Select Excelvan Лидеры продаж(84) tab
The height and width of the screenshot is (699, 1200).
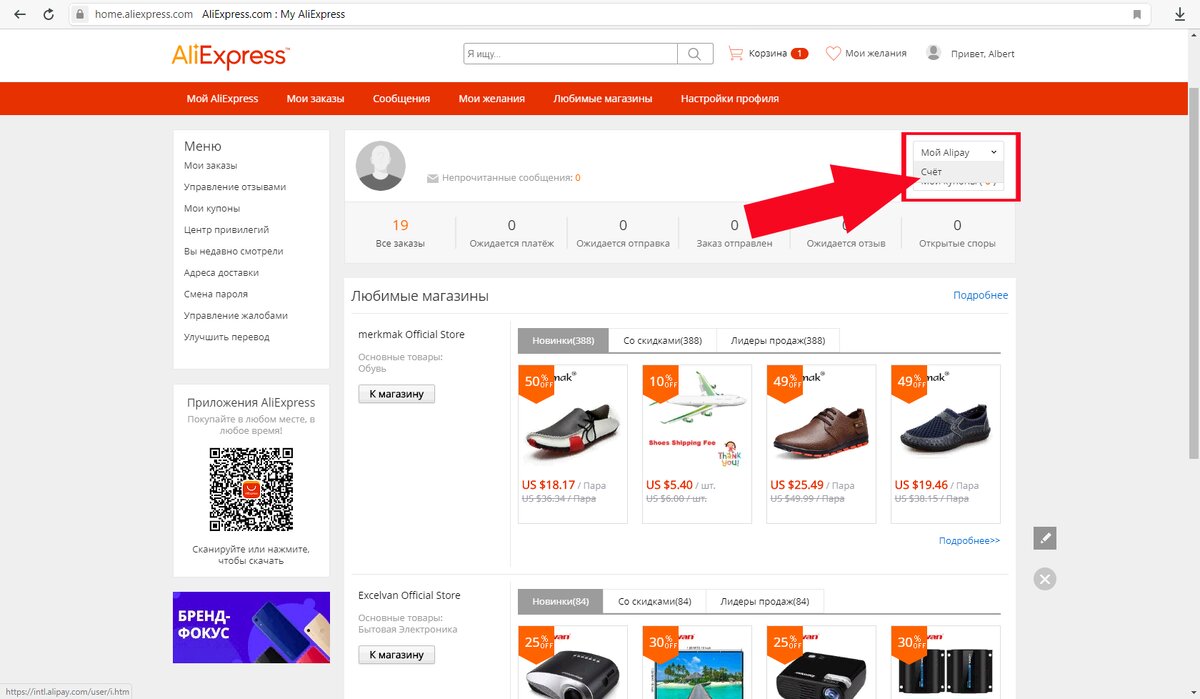[764, 601]
